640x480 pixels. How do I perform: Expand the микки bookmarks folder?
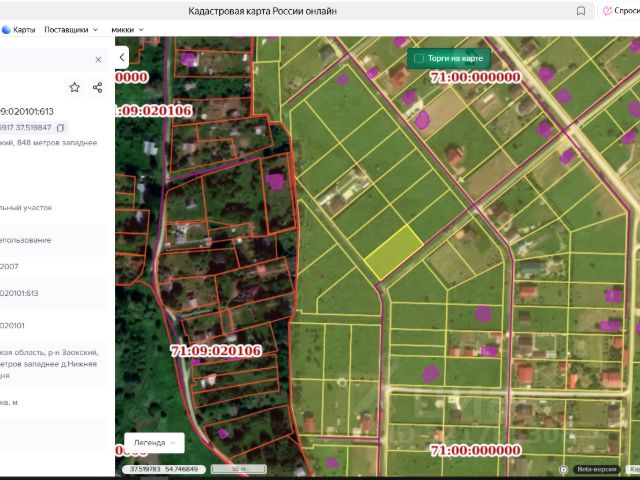pyautogui.click(x=127, y=30)
